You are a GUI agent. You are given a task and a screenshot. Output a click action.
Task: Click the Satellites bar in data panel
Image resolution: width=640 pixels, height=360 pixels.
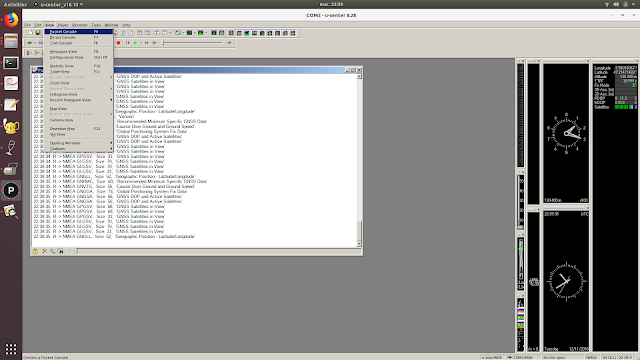625,107
